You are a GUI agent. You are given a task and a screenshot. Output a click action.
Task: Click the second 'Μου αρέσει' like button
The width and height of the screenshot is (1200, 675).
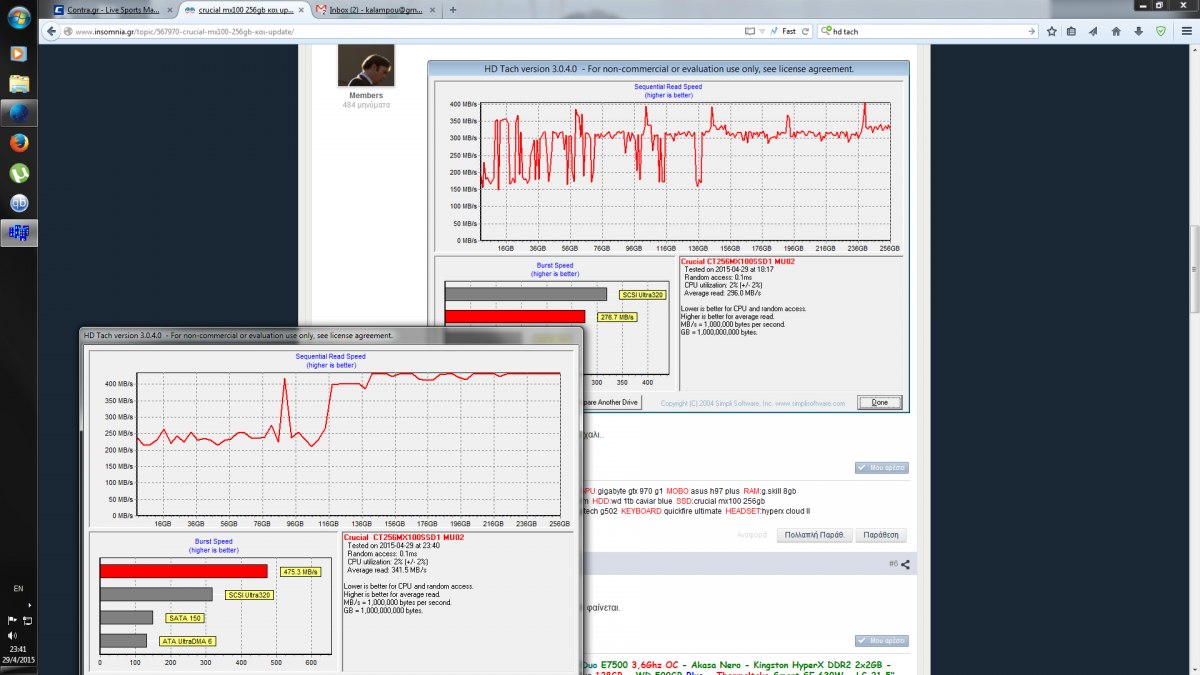[x=882, y=641]
